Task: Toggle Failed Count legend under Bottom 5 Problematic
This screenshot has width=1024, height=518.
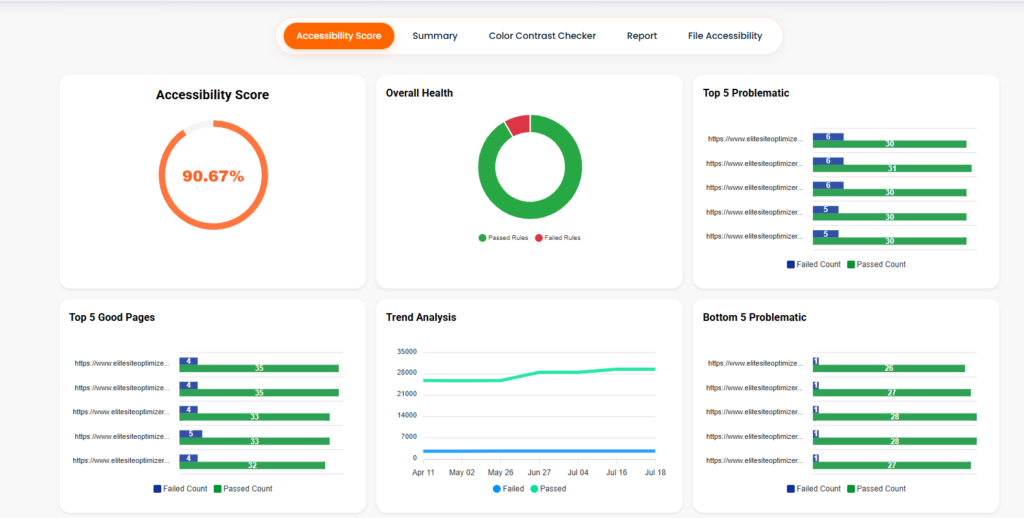Action: point(814,489)
